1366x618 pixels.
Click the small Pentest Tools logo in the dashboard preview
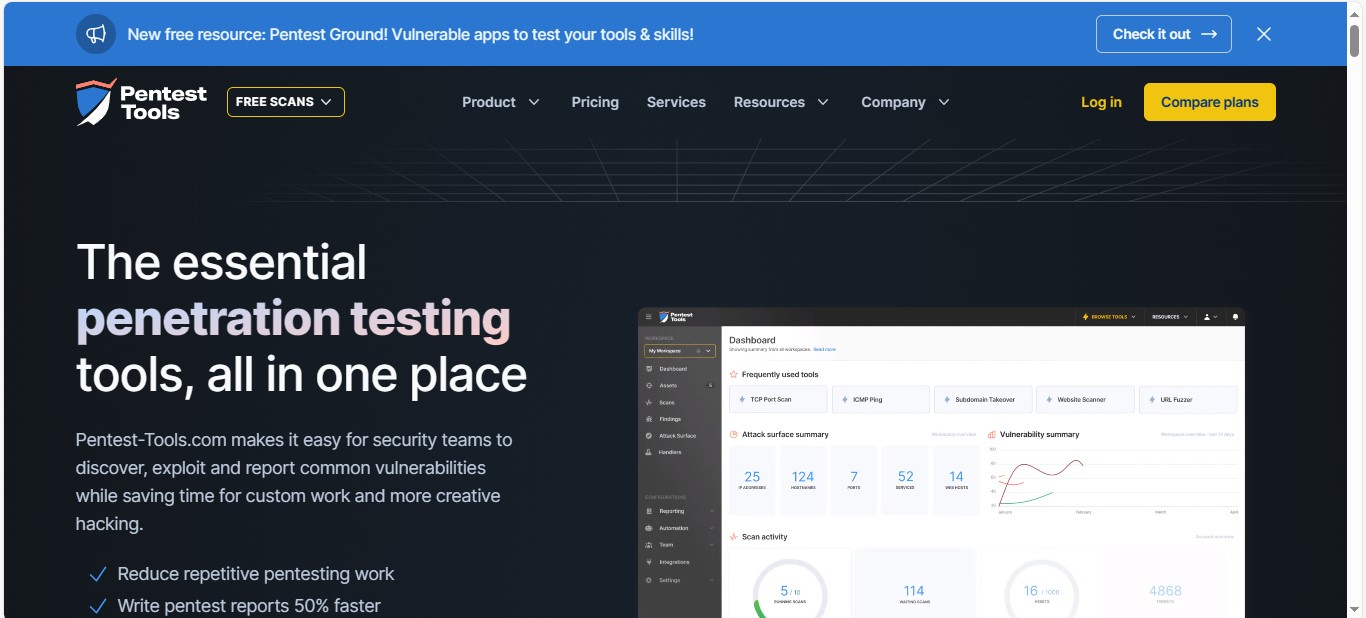(675, 317)
